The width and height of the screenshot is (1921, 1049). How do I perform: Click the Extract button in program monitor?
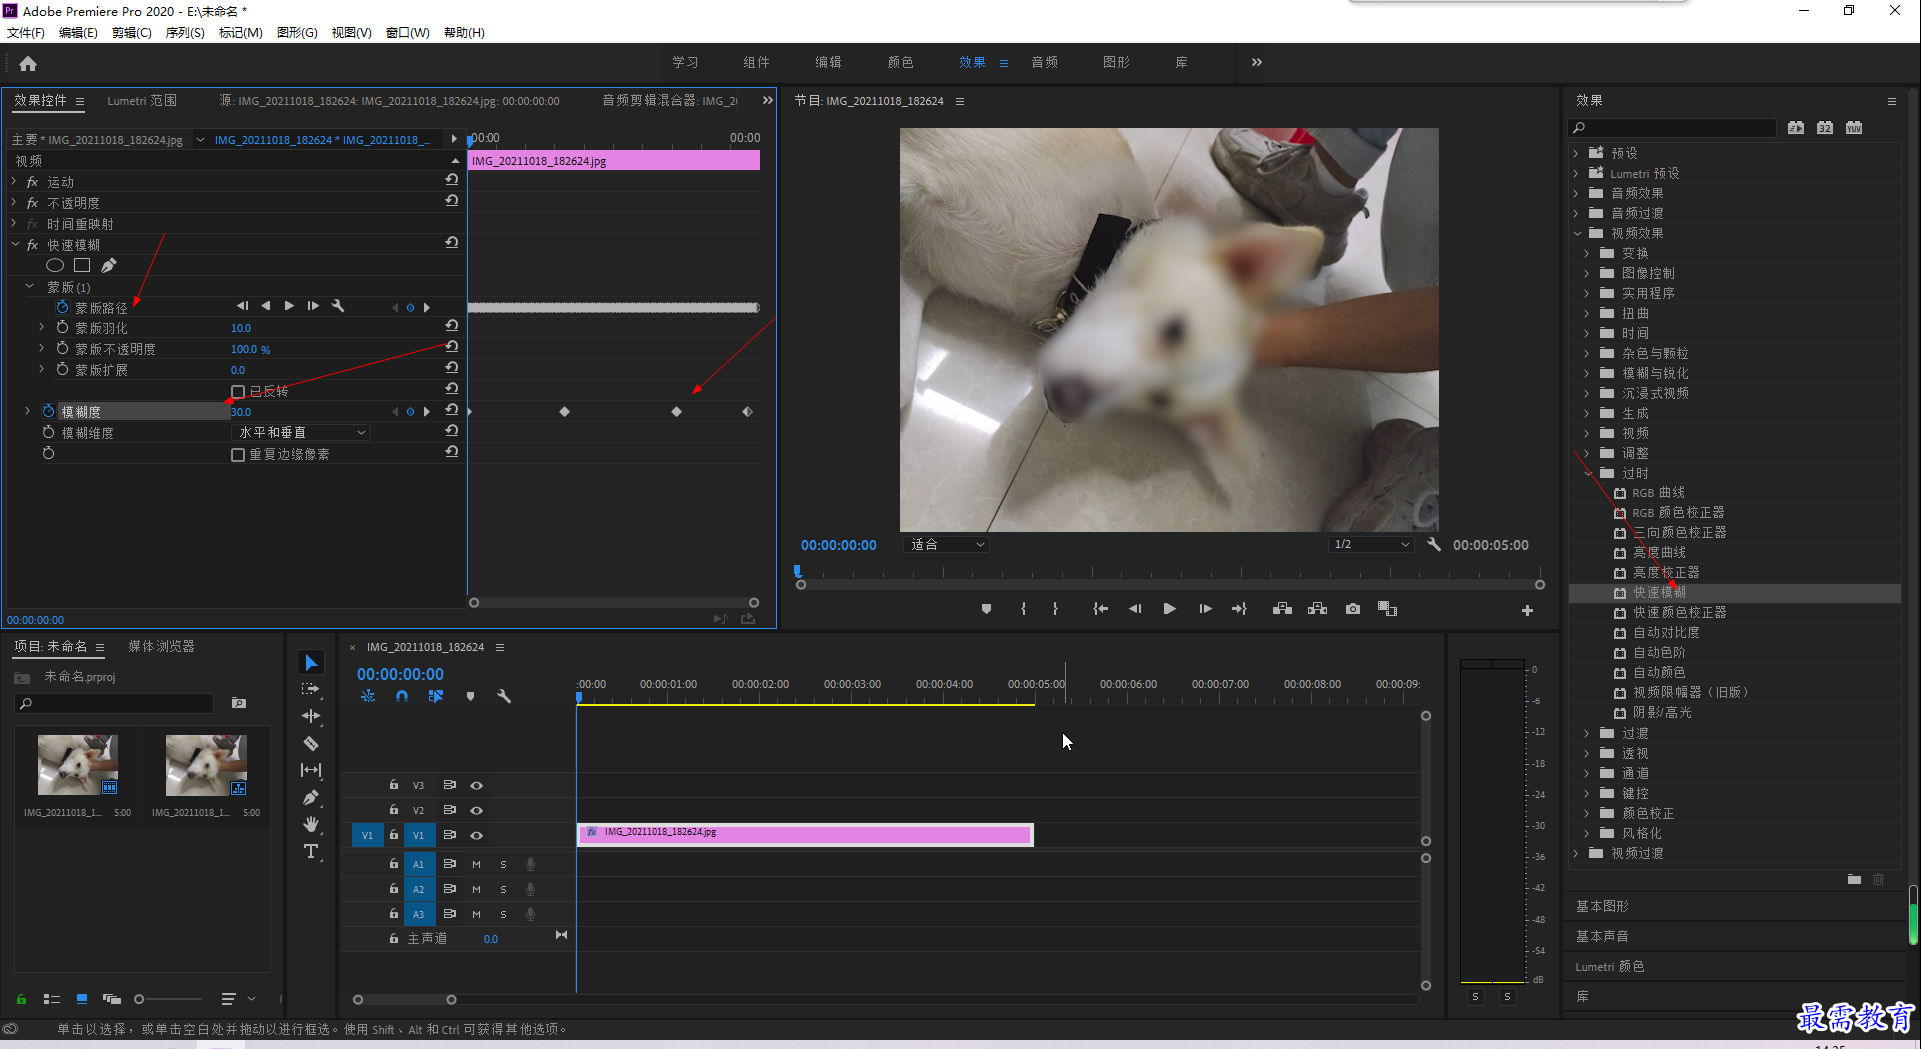click(x=1317, y=609)
